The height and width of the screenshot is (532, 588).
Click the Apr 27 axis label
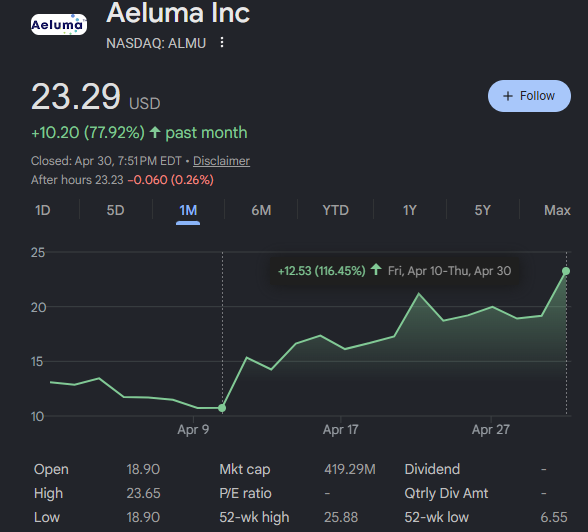click(490, 429)
